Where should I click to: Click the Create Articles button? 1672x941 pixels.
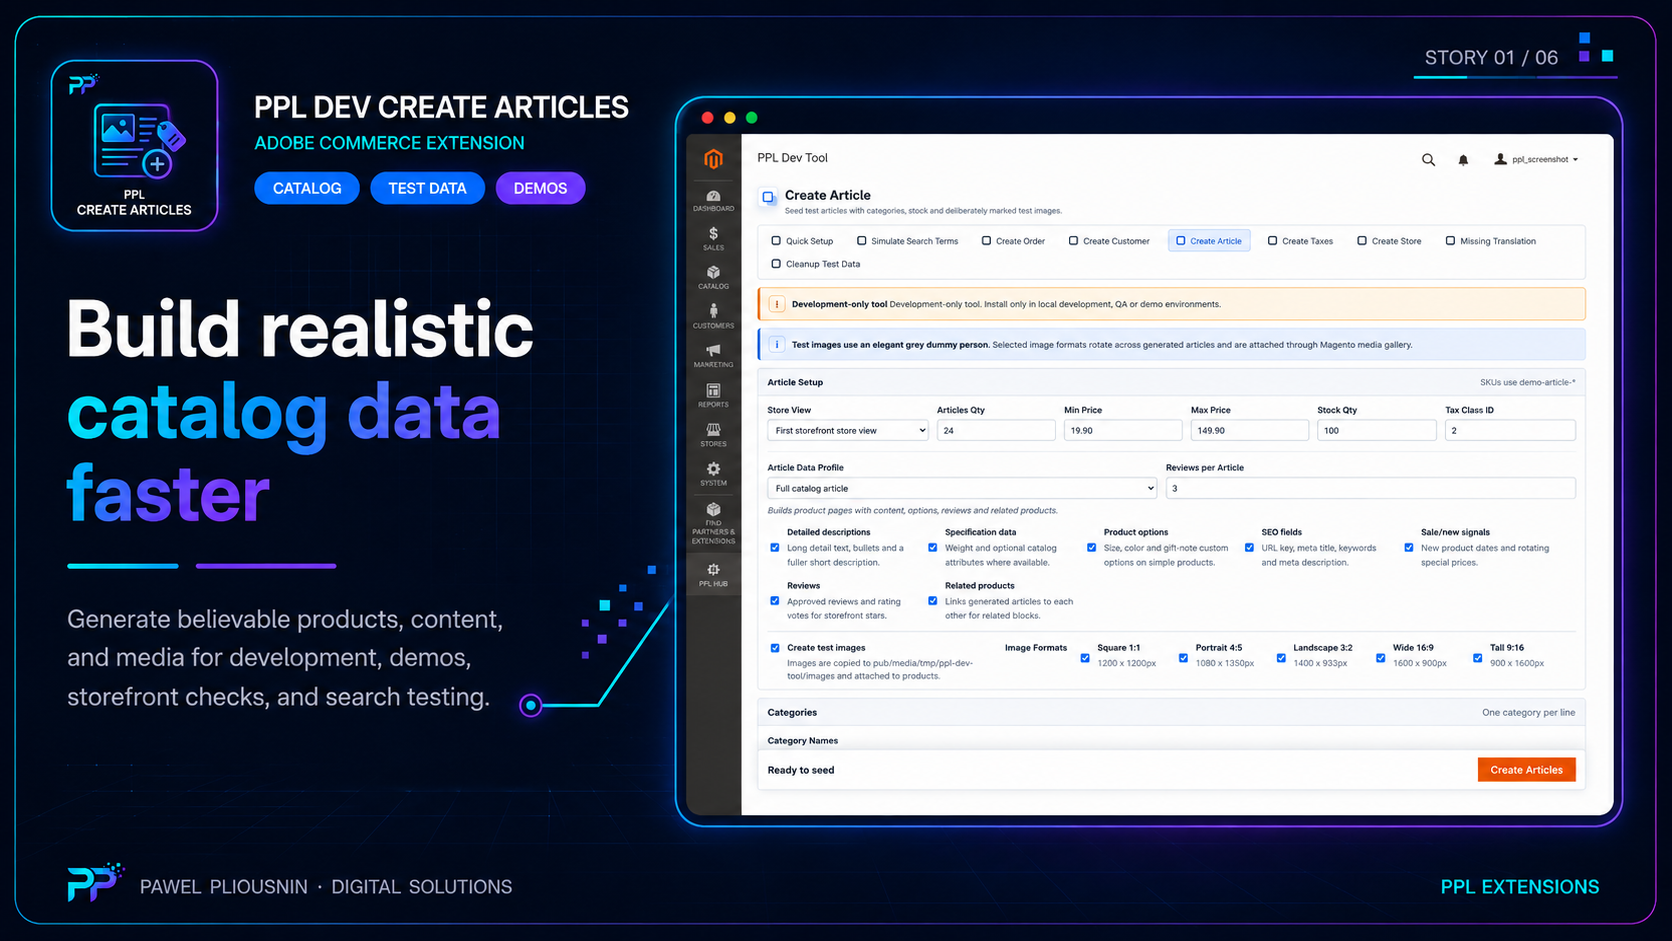tap(1527, 770)
